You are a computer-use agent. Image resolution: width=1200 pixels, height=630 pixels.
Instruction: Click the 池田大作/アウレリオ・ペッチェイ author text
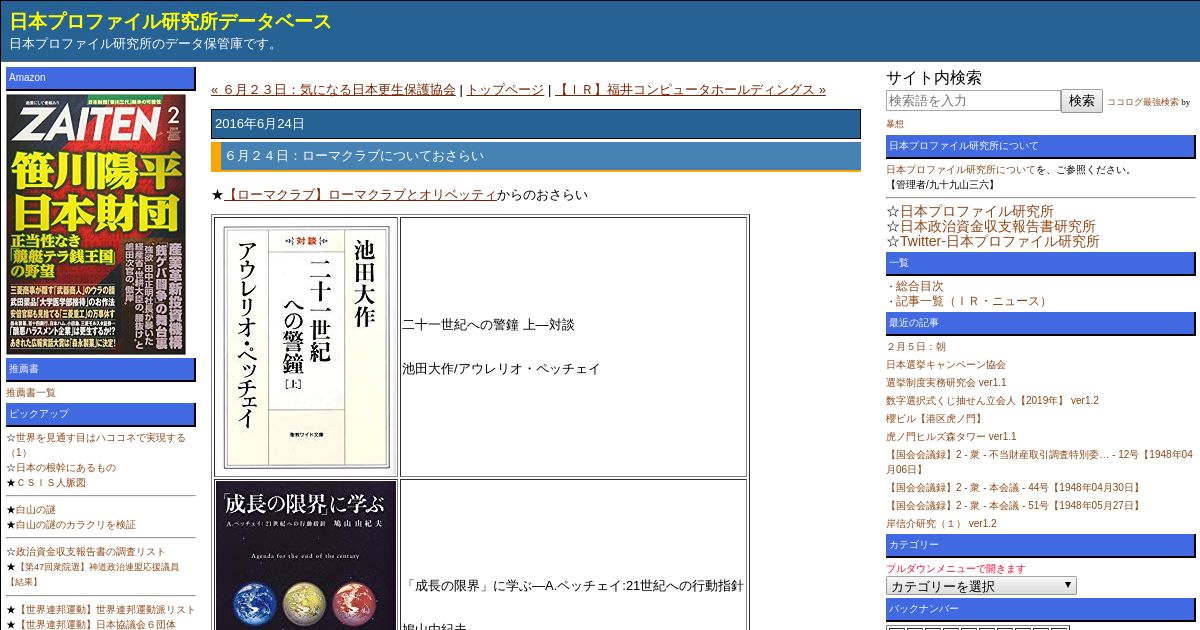coord(501,369)
